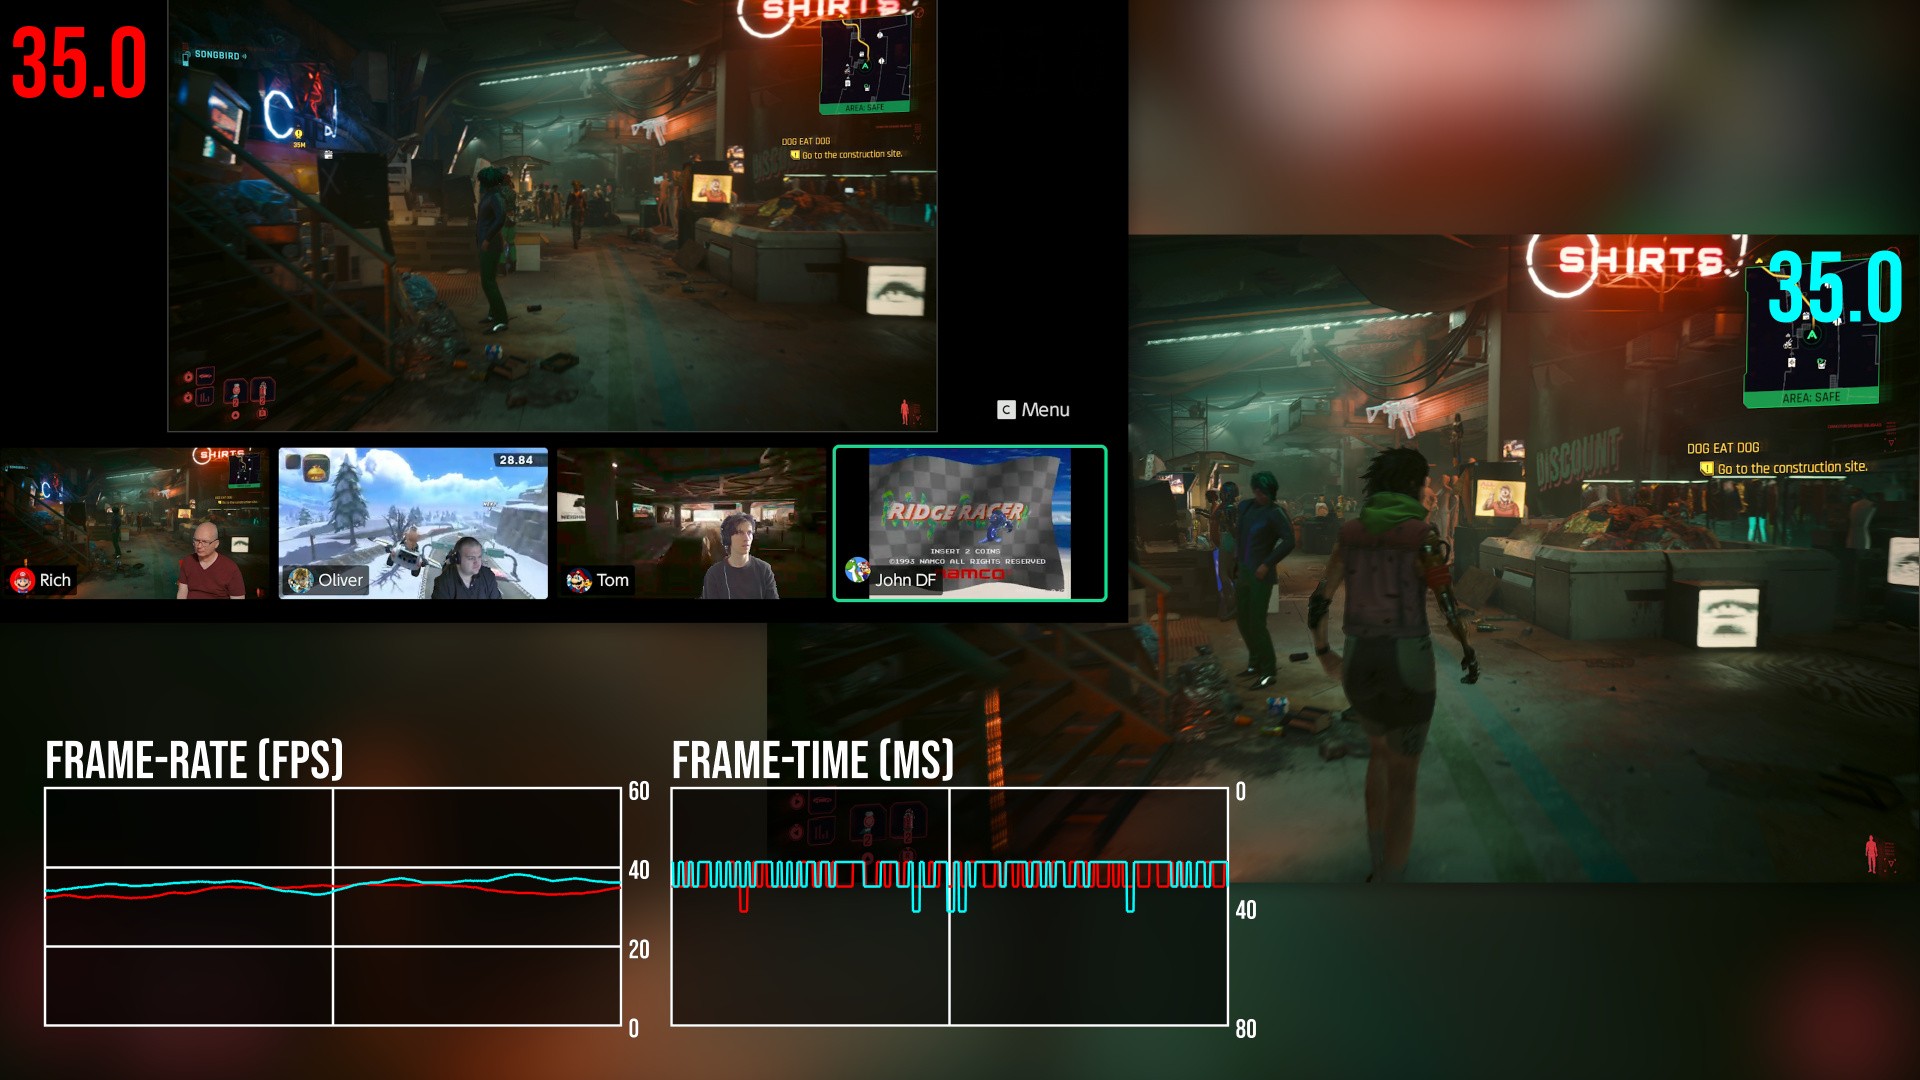The image size is (1920, 1080).
Task: Click the item box icon in Oliver's feed
Action: click(x=316, y=469)
